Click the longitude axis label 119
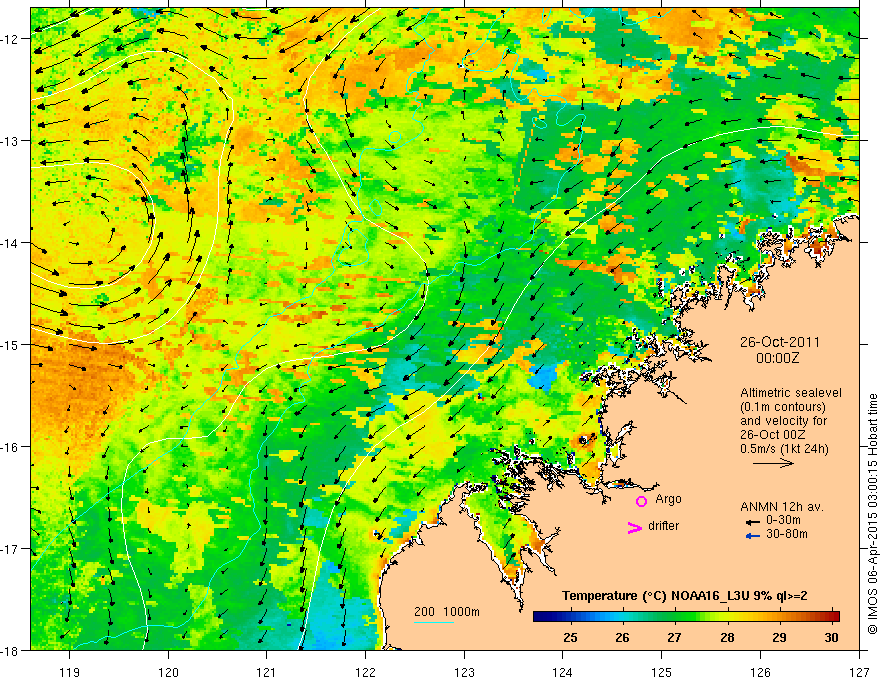This screenshot has width=880, height=680. pyautogui.click(x=70, y=672)
